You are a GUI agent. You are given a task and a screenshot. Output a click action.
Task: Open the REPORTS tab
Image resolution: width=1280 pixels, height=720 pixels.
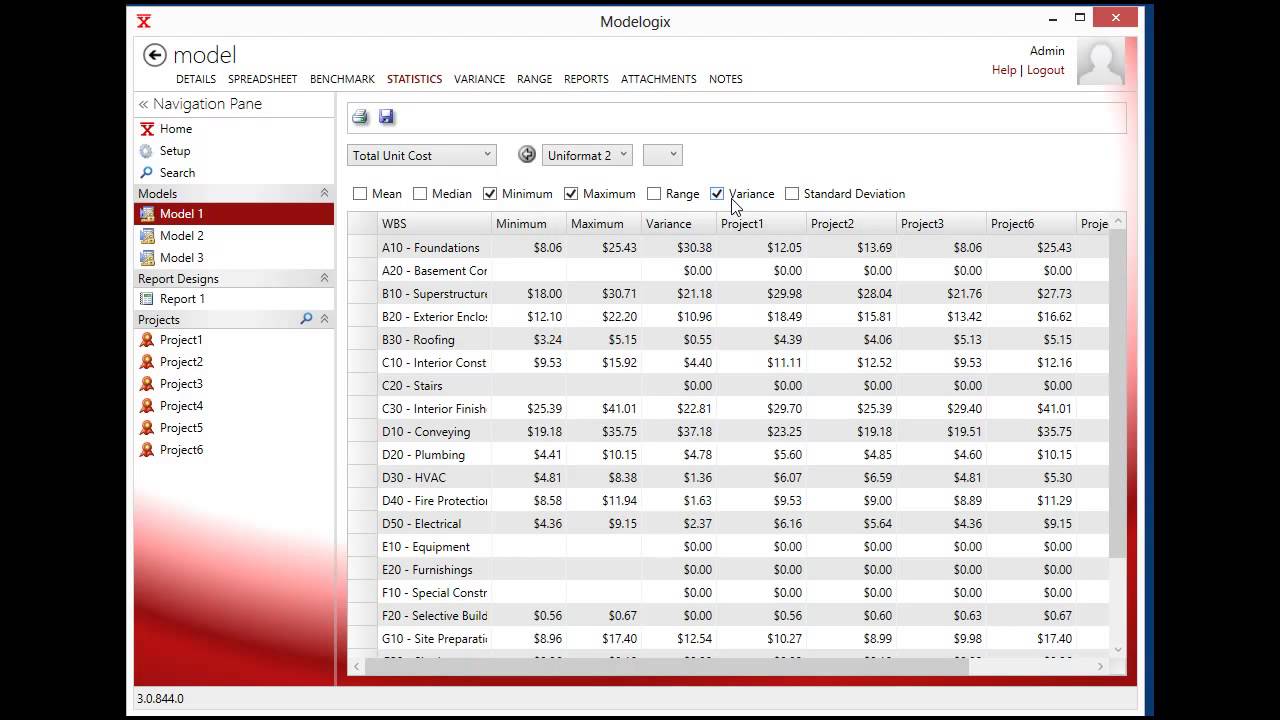point(586,79)
